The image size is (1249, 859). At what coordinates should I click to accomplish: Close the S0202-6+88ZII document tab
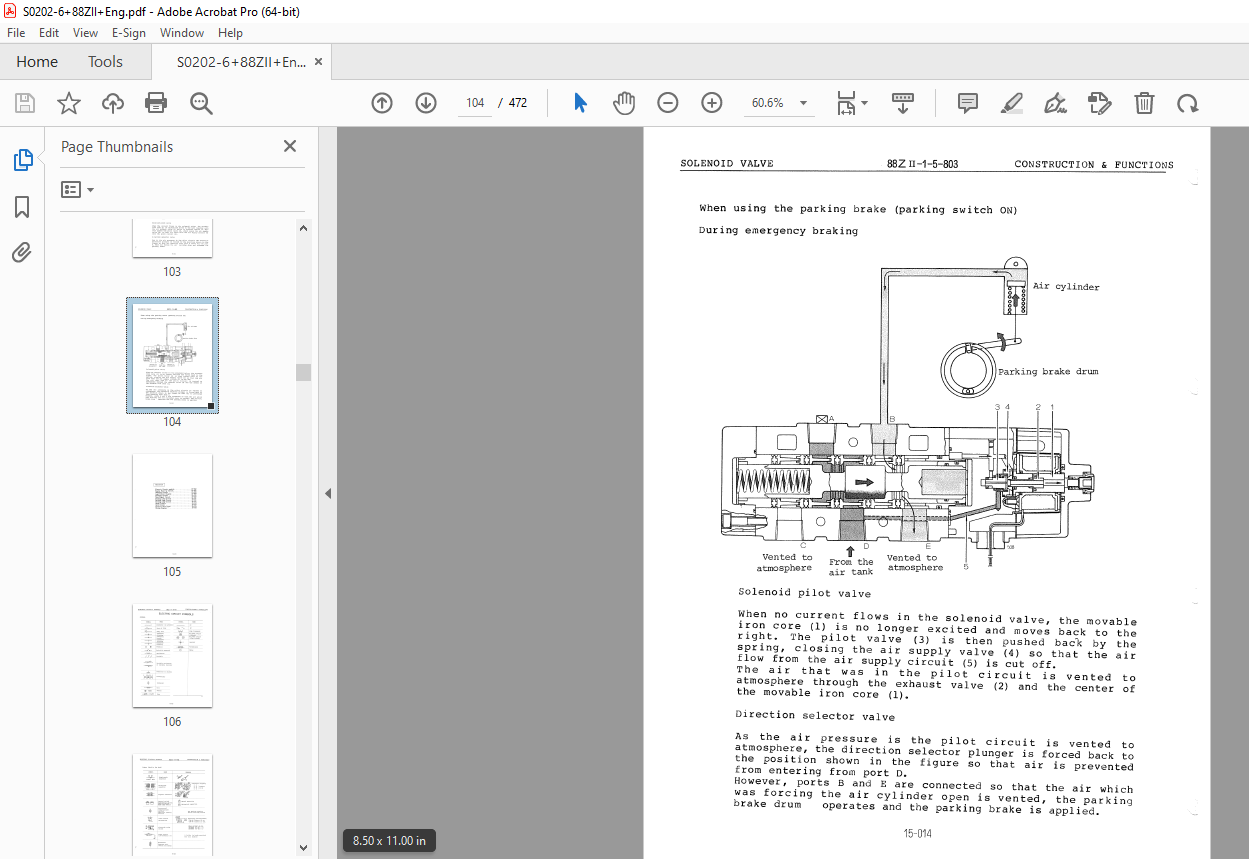[319, 61]
